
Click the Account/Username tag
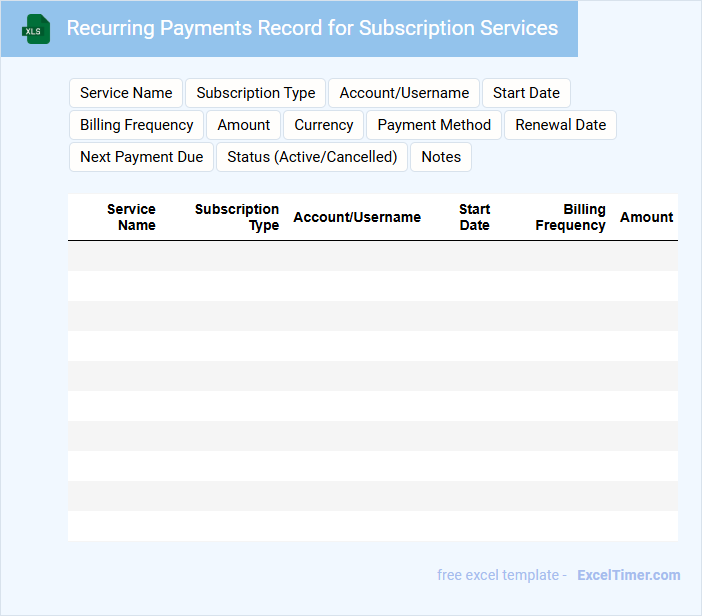coord(404,93)
